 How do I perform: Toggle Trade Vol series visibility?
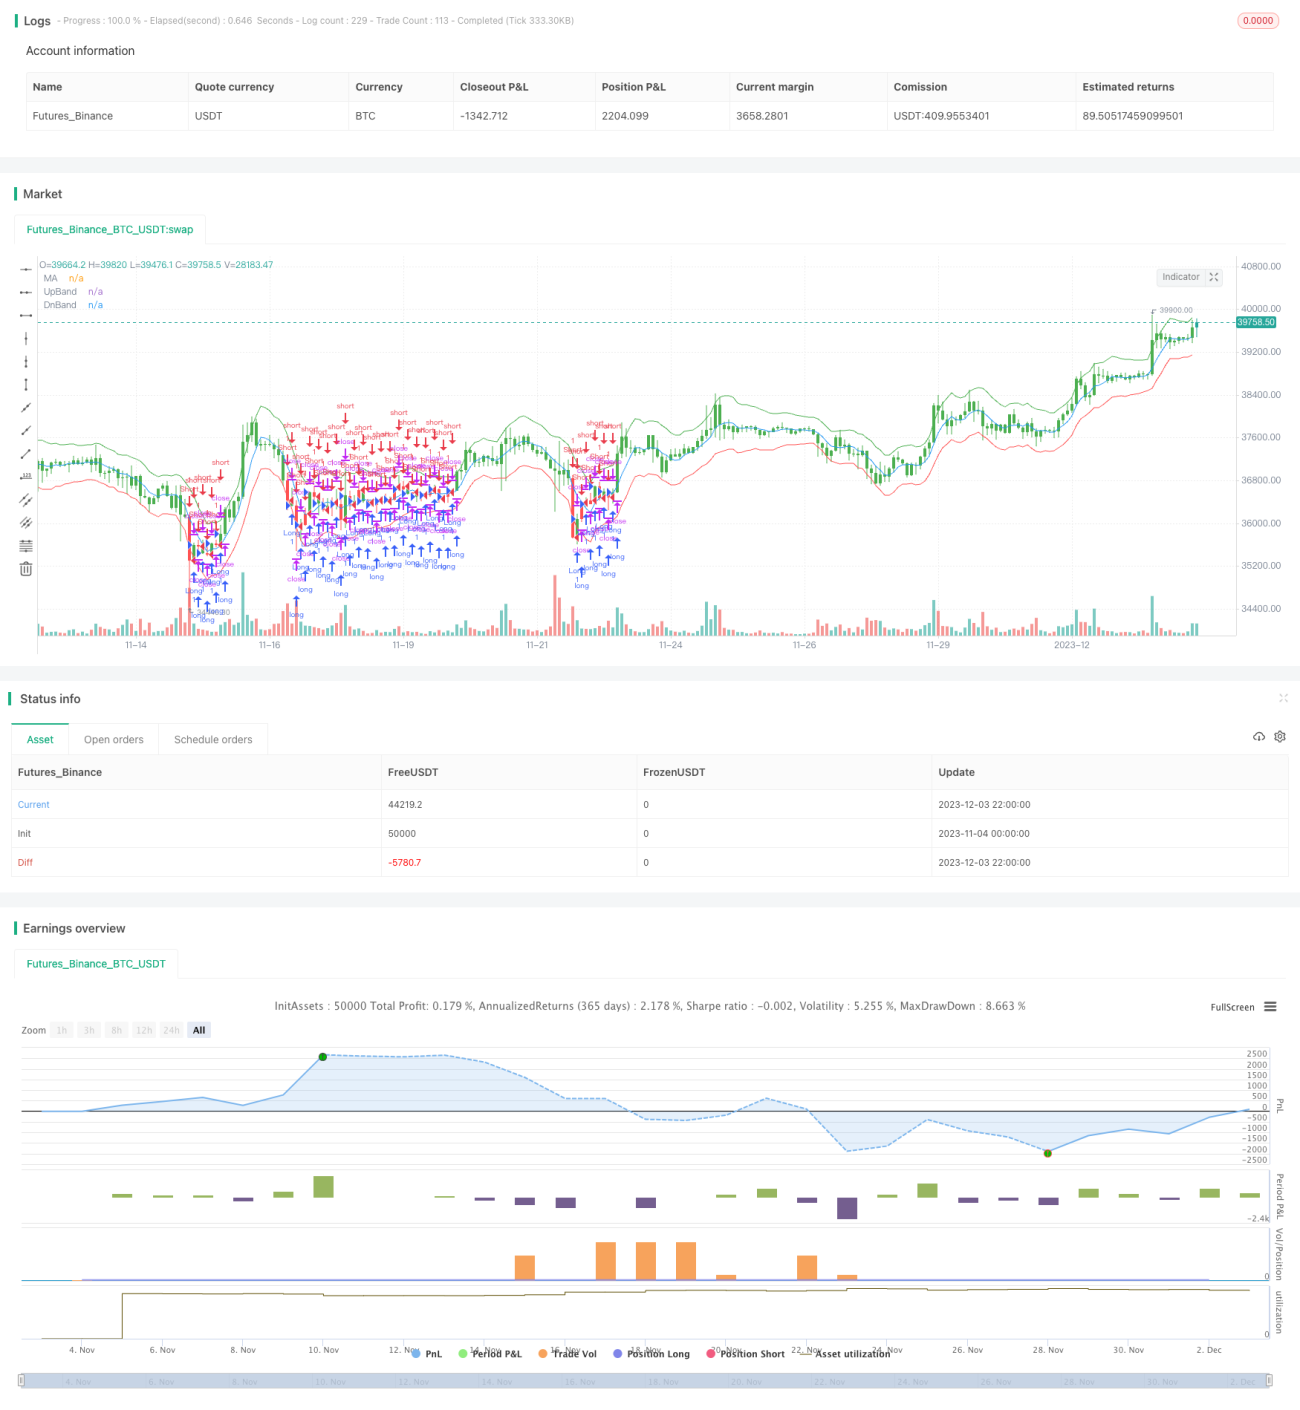(x=567, y=1354)
